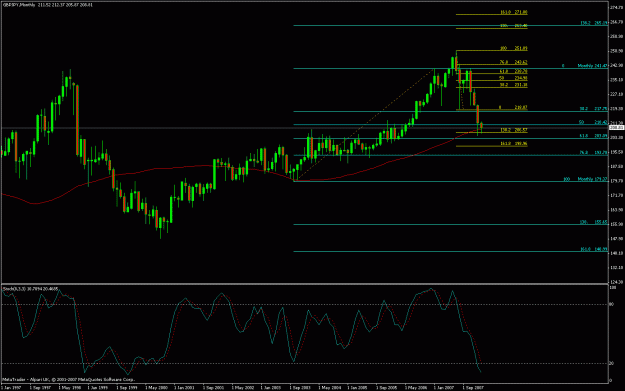Click the last candlestick on the price chart
625x391 pixels.
[x=482, y=126]
